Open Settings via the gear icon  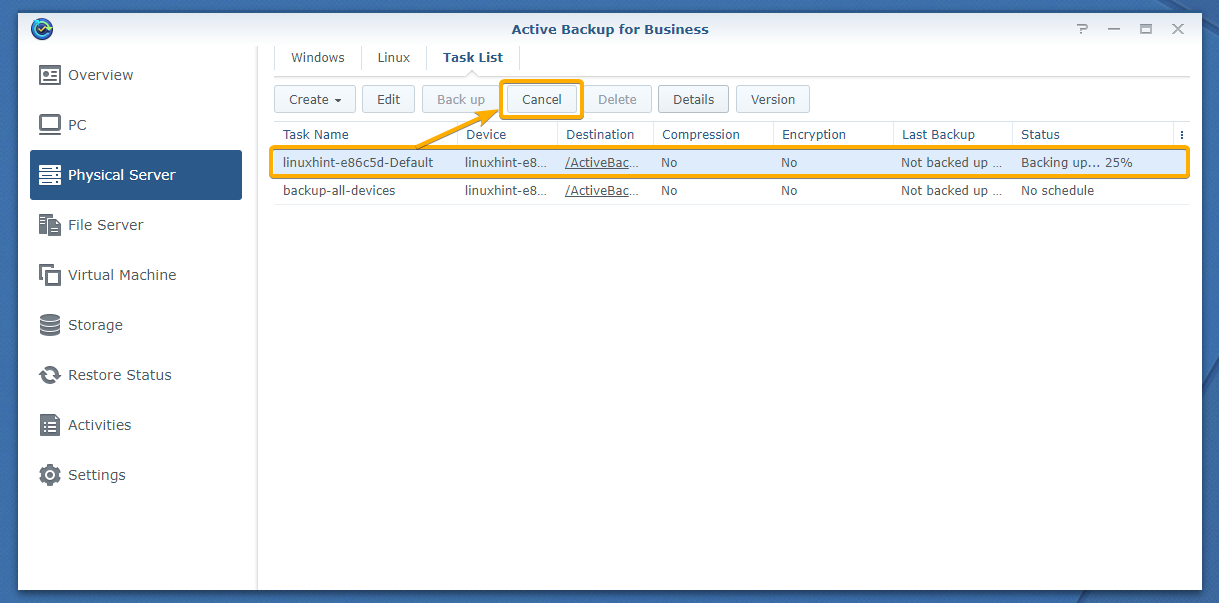pyautogui.click(x=50, y=475)
